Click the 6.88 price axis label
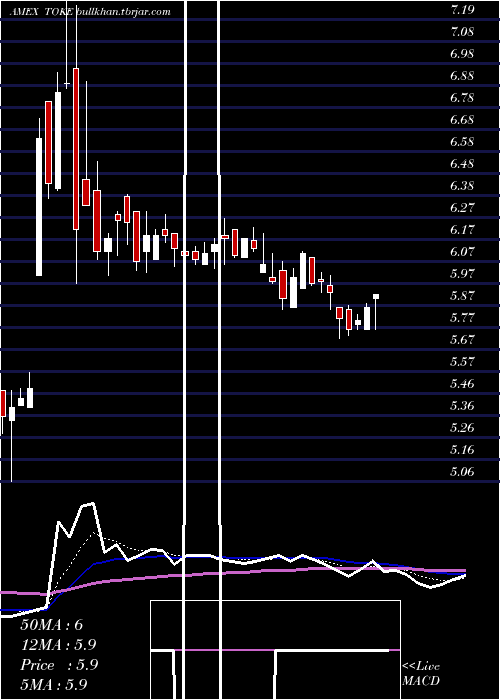Viewport: 500px width, 700px height. (x=462, y=76)
